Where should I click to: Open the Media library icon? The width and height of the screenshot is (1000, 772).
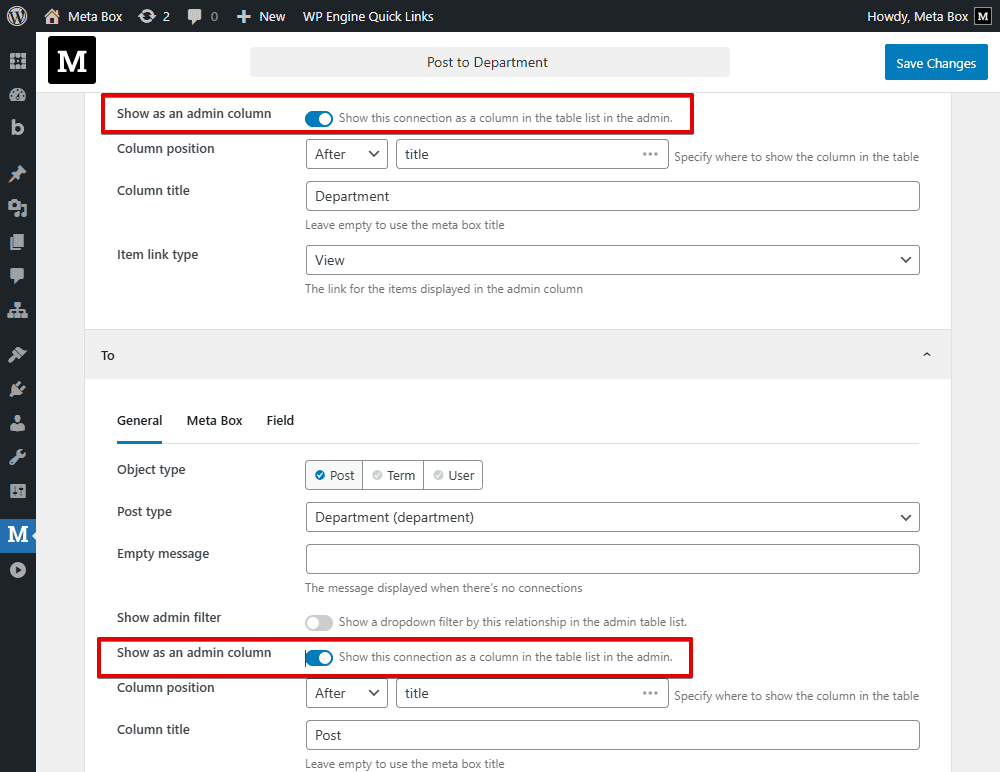18,207
